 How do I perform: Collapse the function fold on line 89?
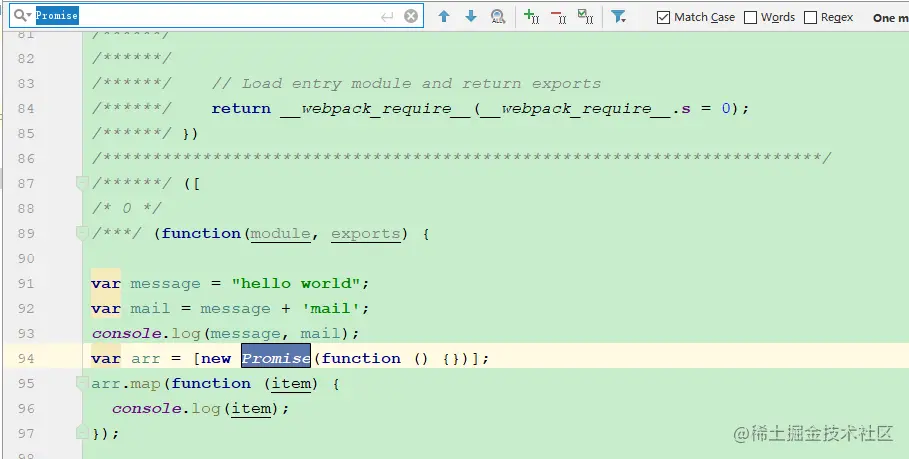pos(82,233)
